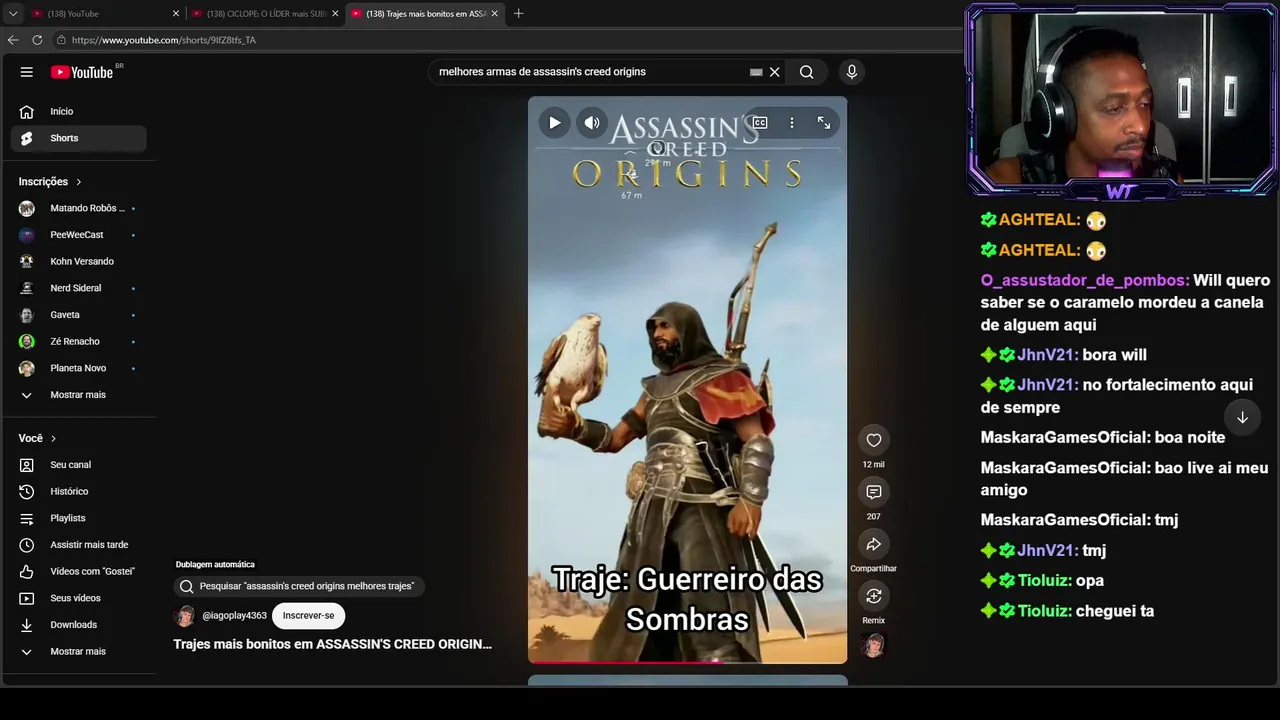Click the Inscrever-se subscribe button

point(308,616)
